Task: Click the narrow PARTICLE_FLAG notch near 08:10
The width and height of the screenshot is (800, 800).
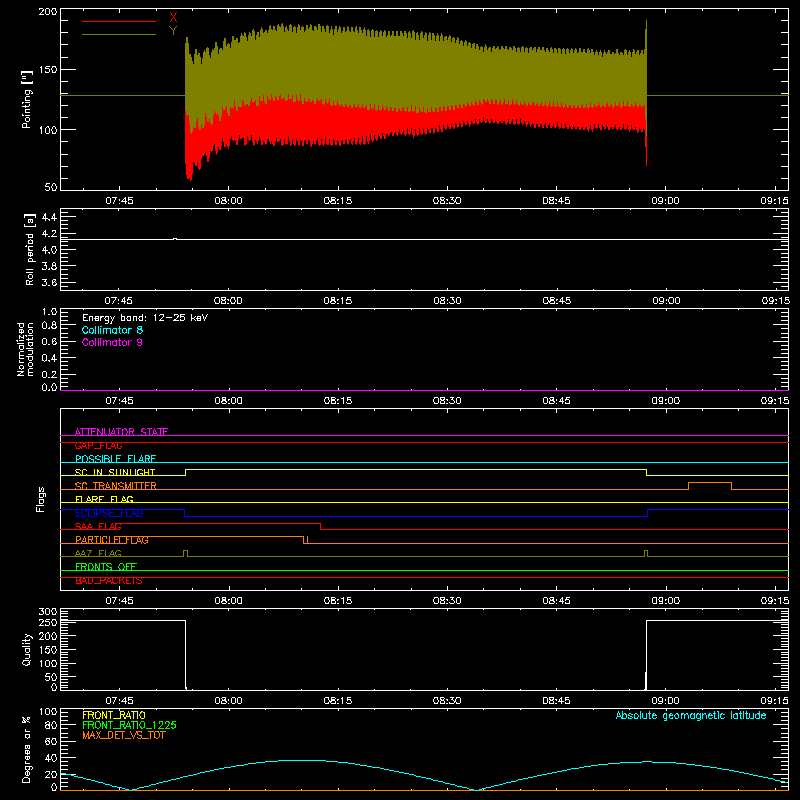Action: pos(306,540)
